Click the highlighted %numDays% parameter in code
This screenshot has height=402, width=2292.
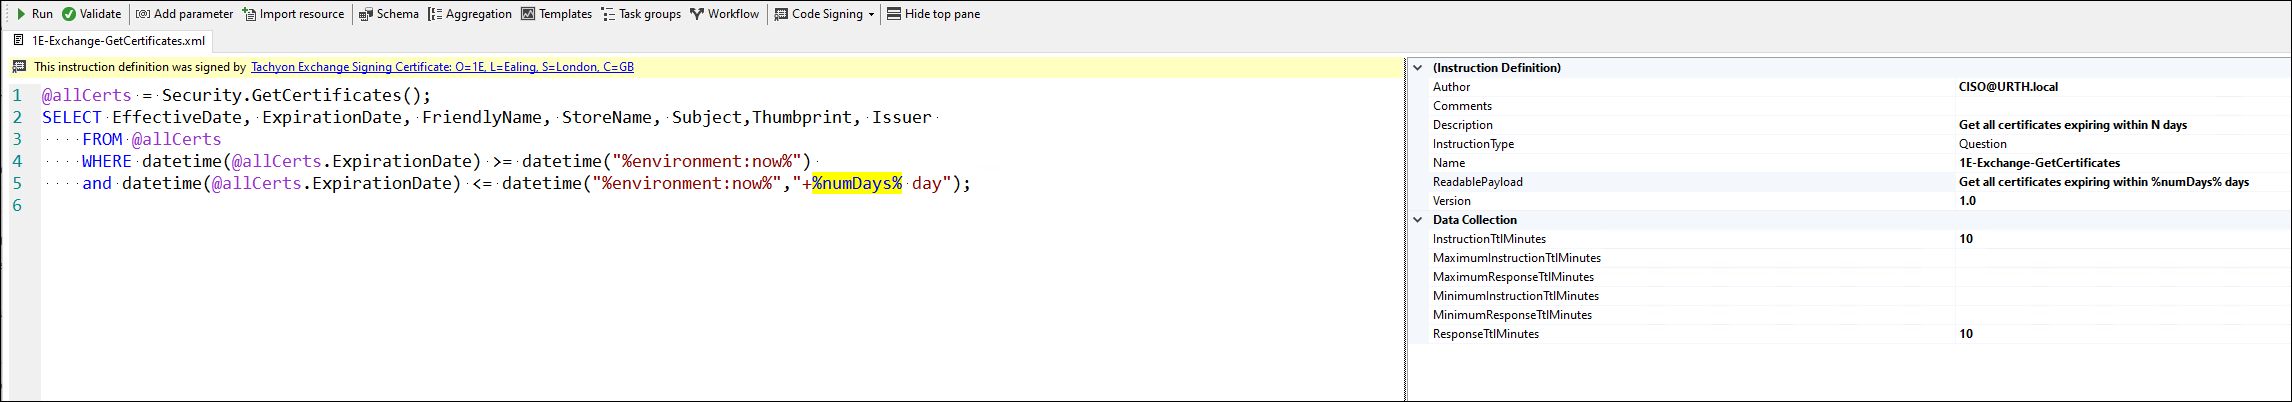click(857, 183)
